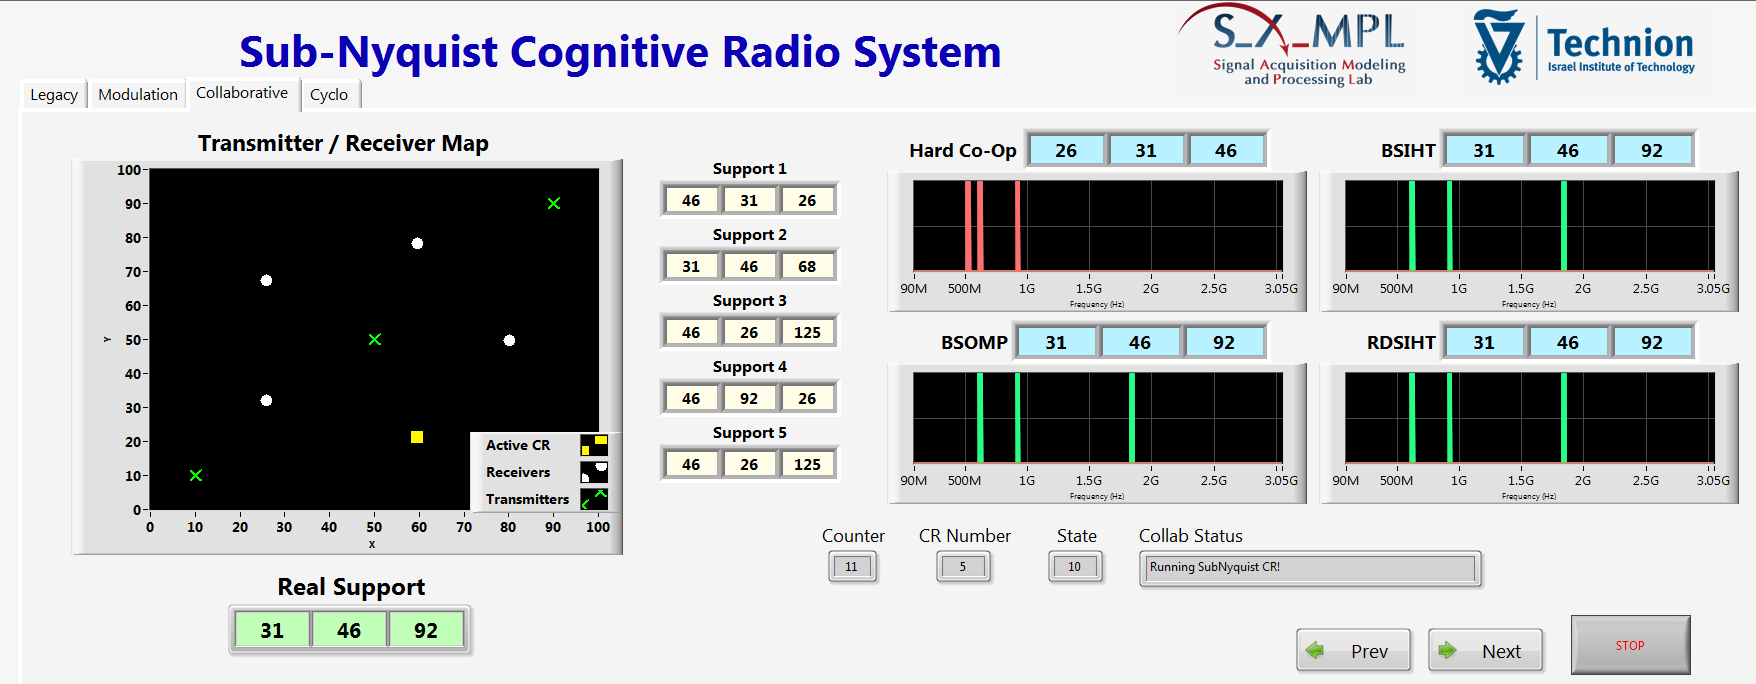This screenshot has height=684, width=1756.
Task: Click Support 4 value 92
Action: pyautogui.click(x=749, y=398)
